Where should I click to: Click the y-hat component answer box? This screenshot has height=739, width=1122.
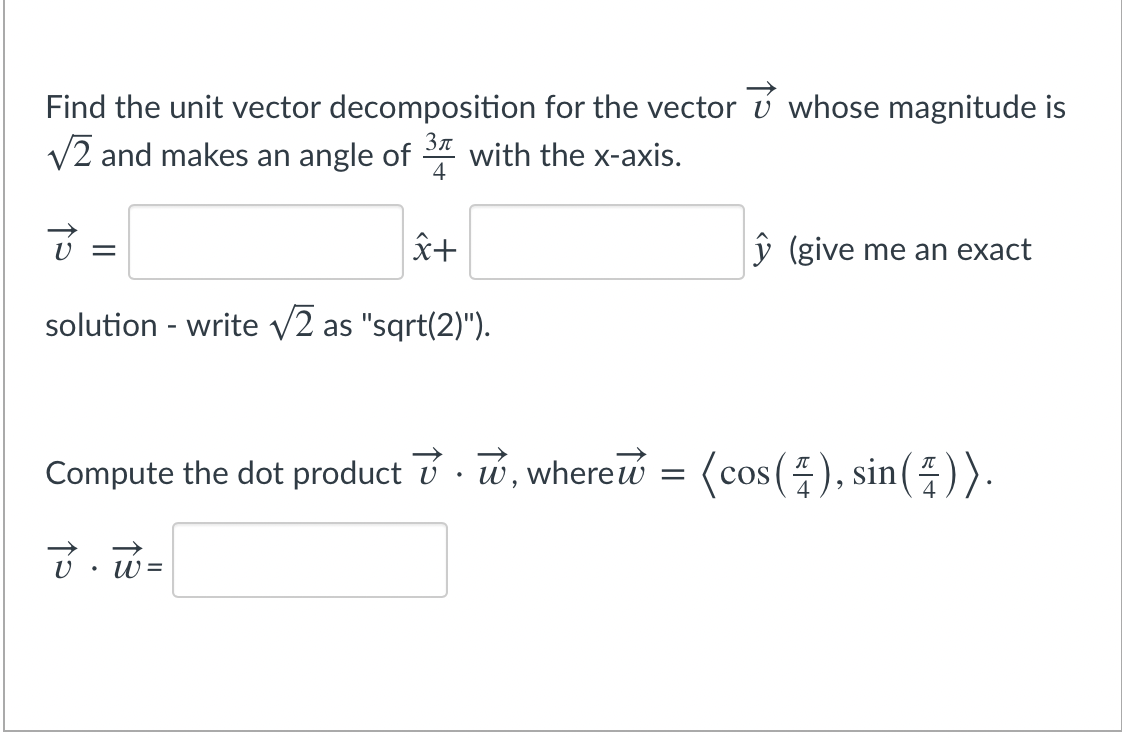point(607,242)
